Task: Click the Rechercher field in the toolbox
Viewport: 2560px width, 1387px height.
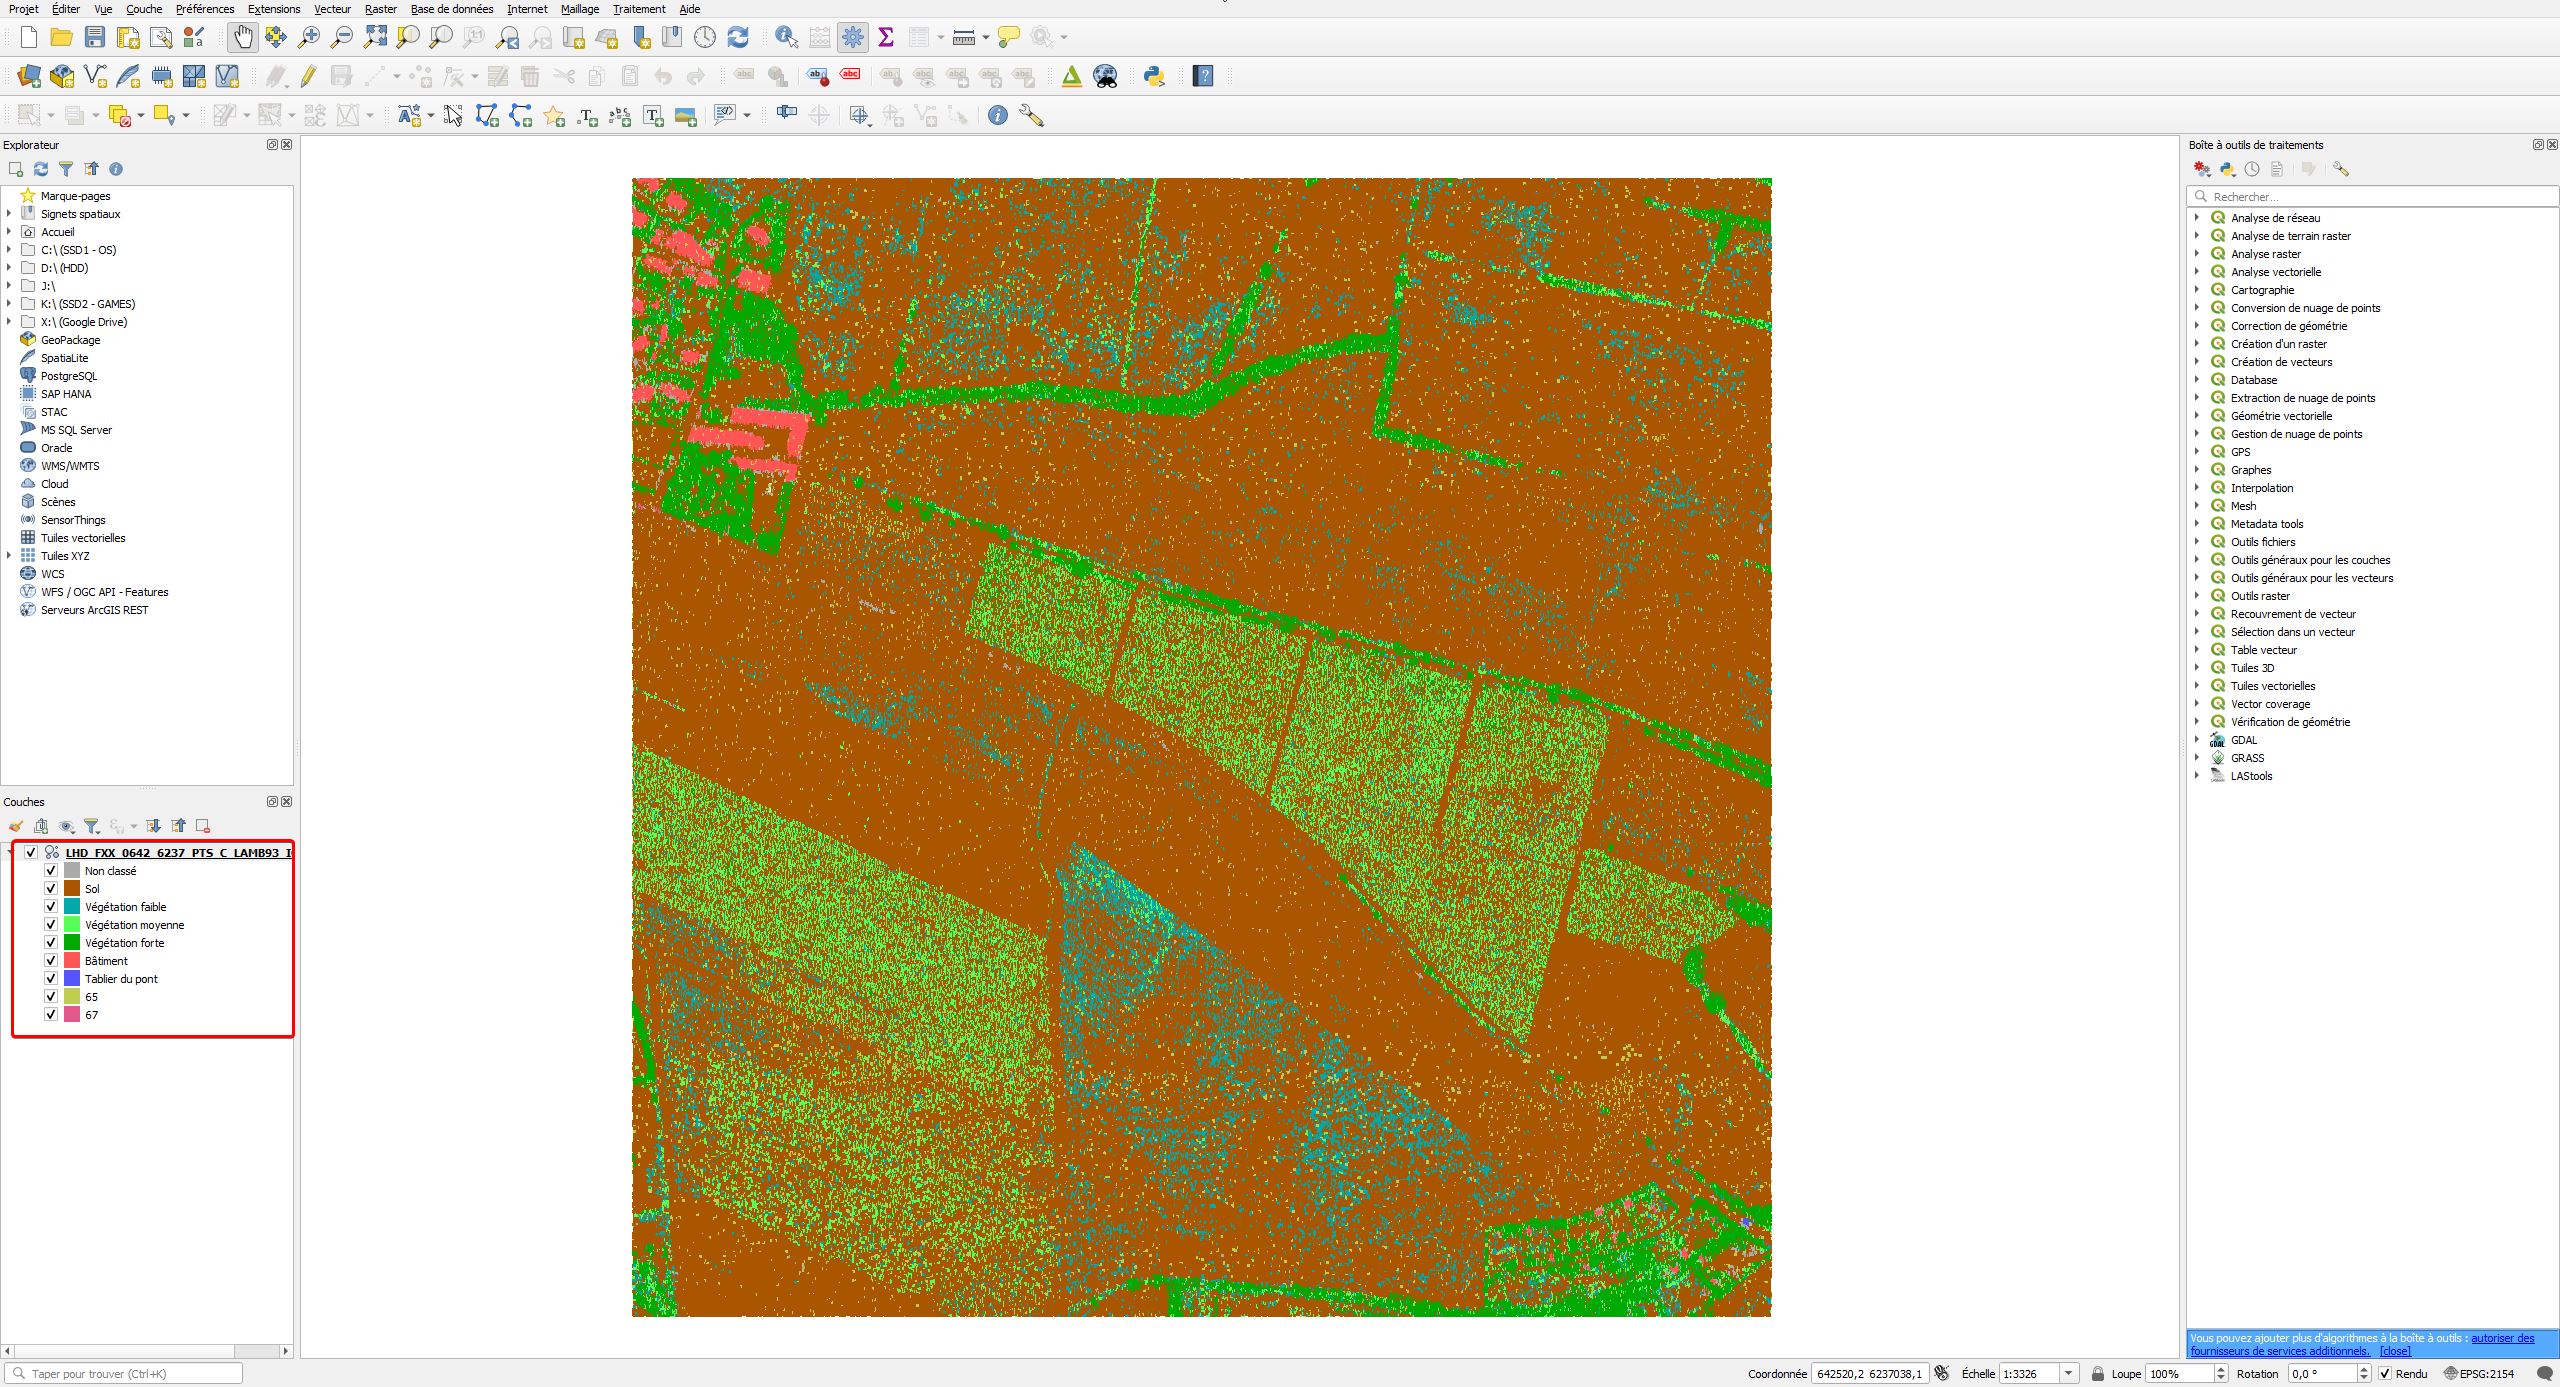Action: click(2370, 196)
